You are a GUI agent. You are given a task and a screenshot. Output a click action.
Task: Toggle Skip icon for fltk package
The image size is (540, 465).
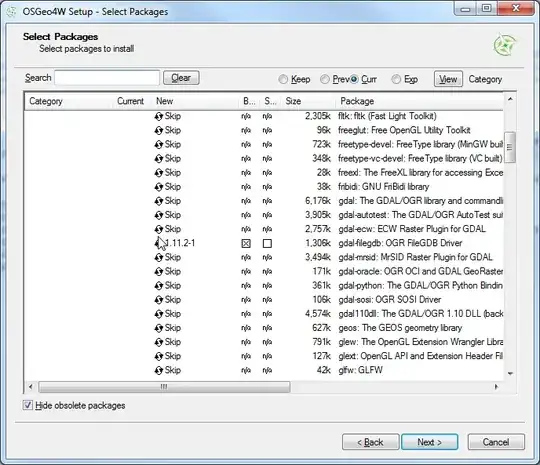point(158,116)
